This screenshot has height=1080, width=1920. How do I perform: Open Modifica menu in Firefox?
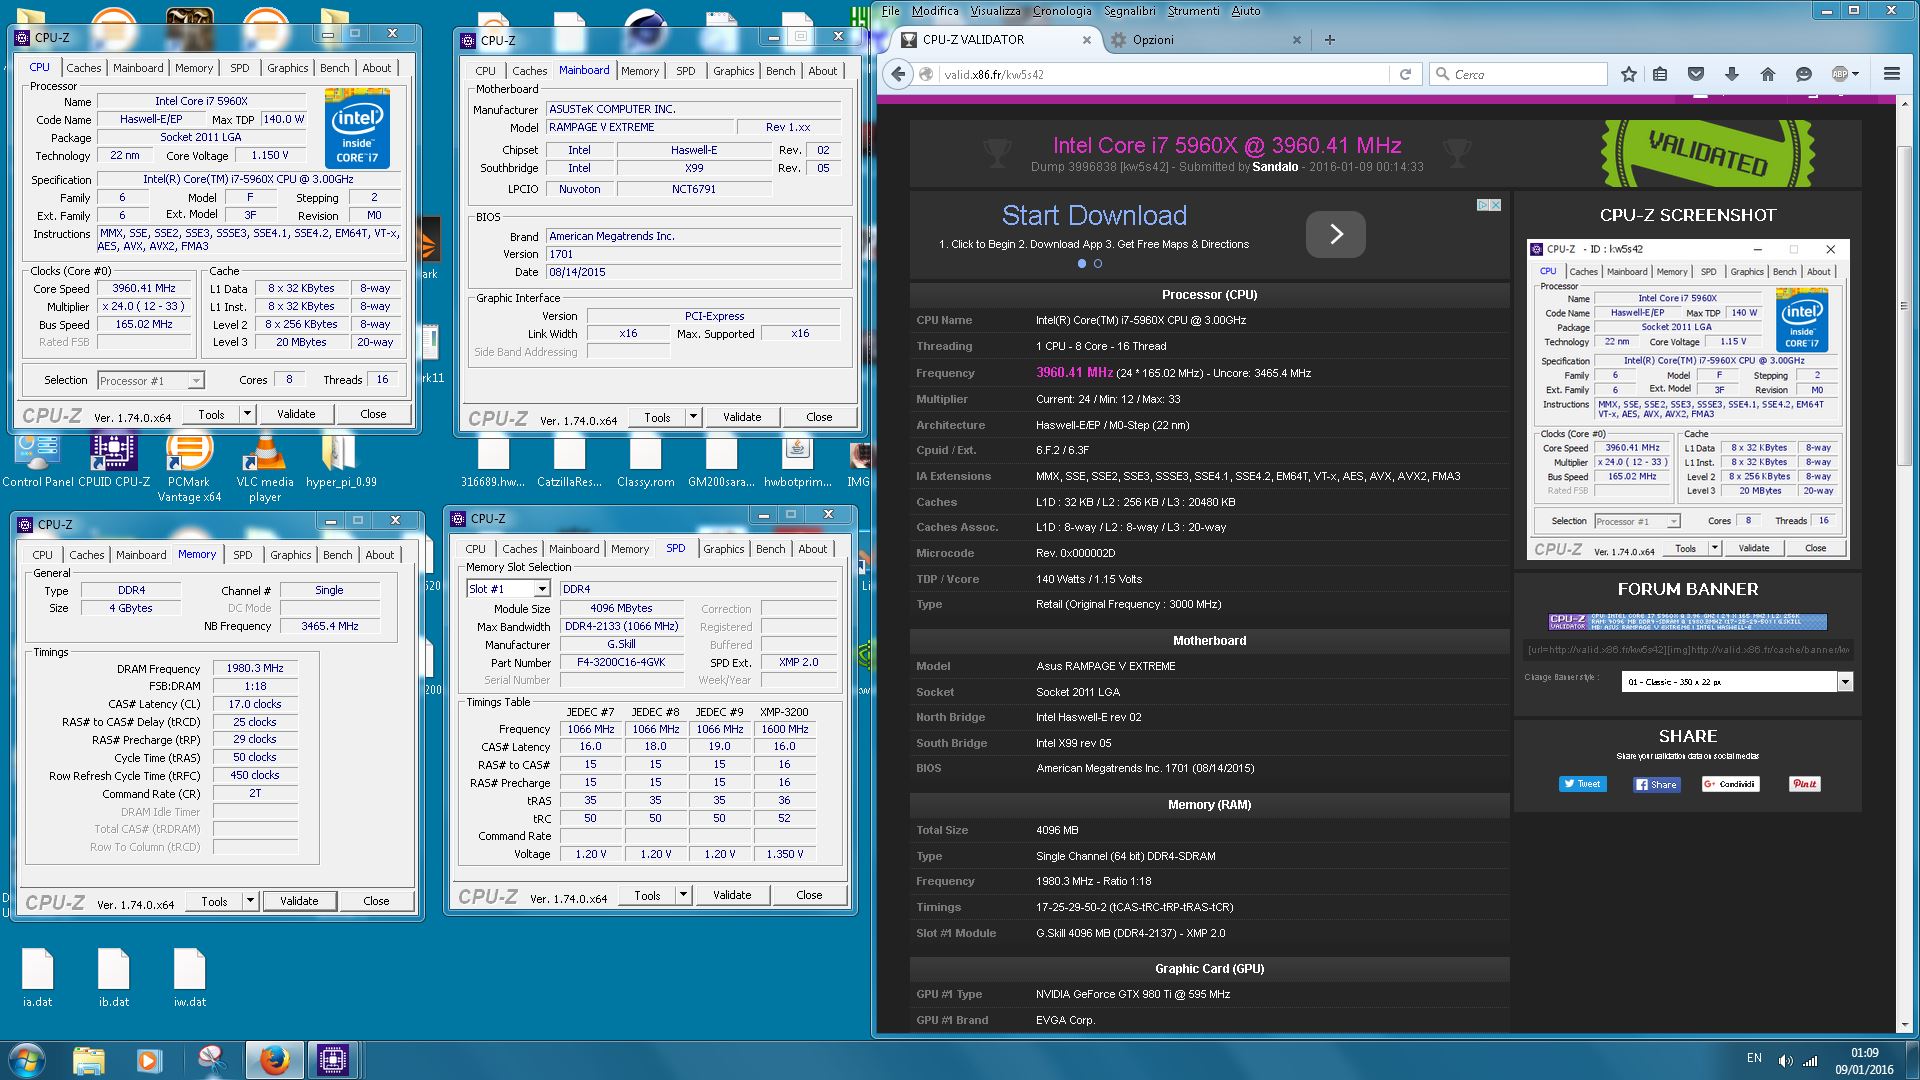935,11
